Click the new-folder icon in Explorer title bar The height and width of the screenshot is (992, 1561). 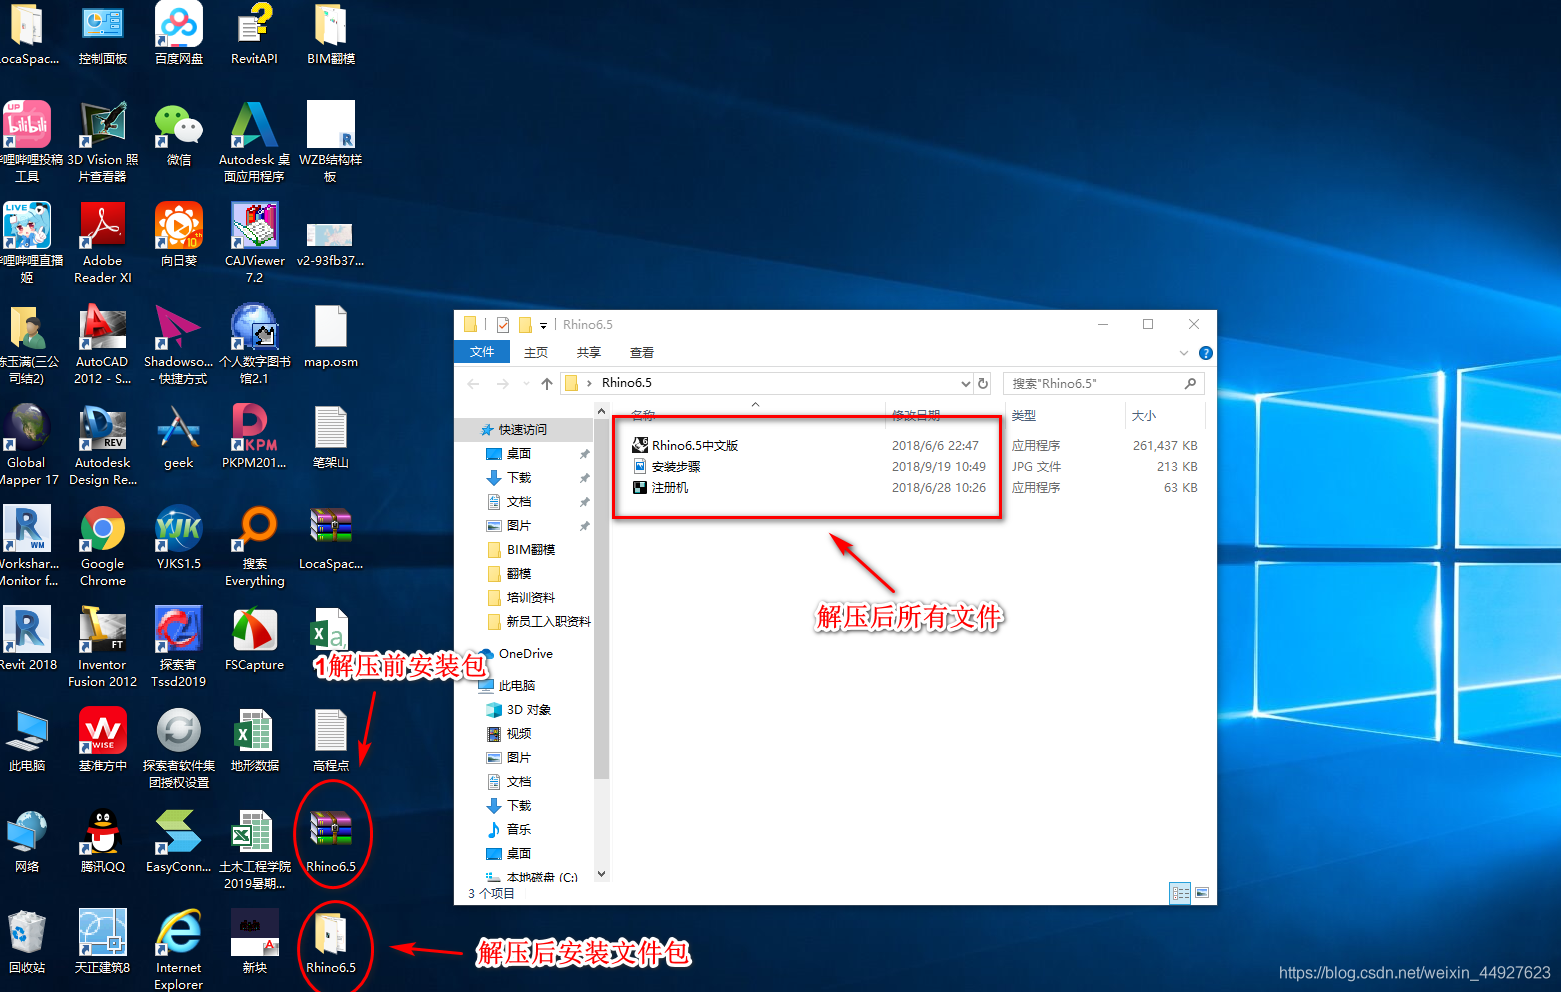pos(525,325)
